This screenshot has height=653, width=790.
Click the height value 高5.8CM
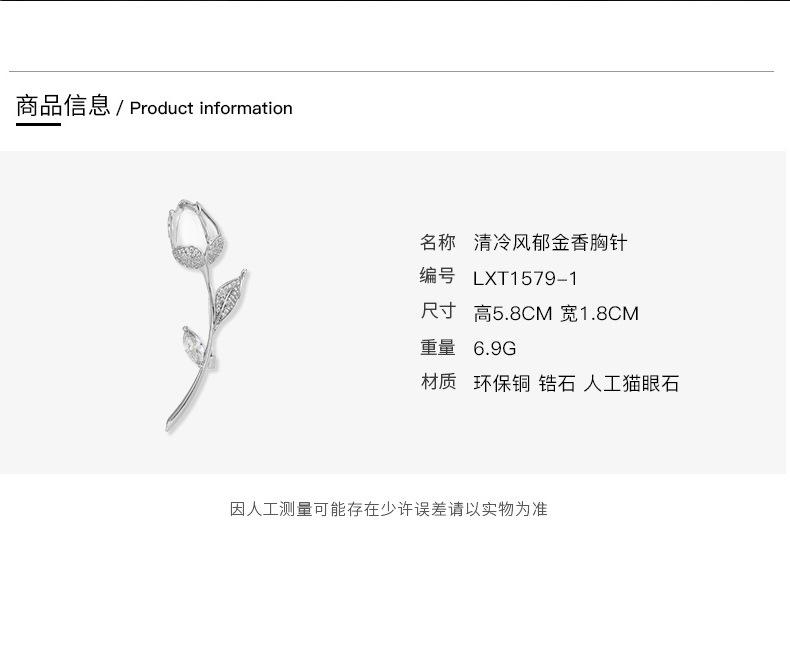click(513, 314)
